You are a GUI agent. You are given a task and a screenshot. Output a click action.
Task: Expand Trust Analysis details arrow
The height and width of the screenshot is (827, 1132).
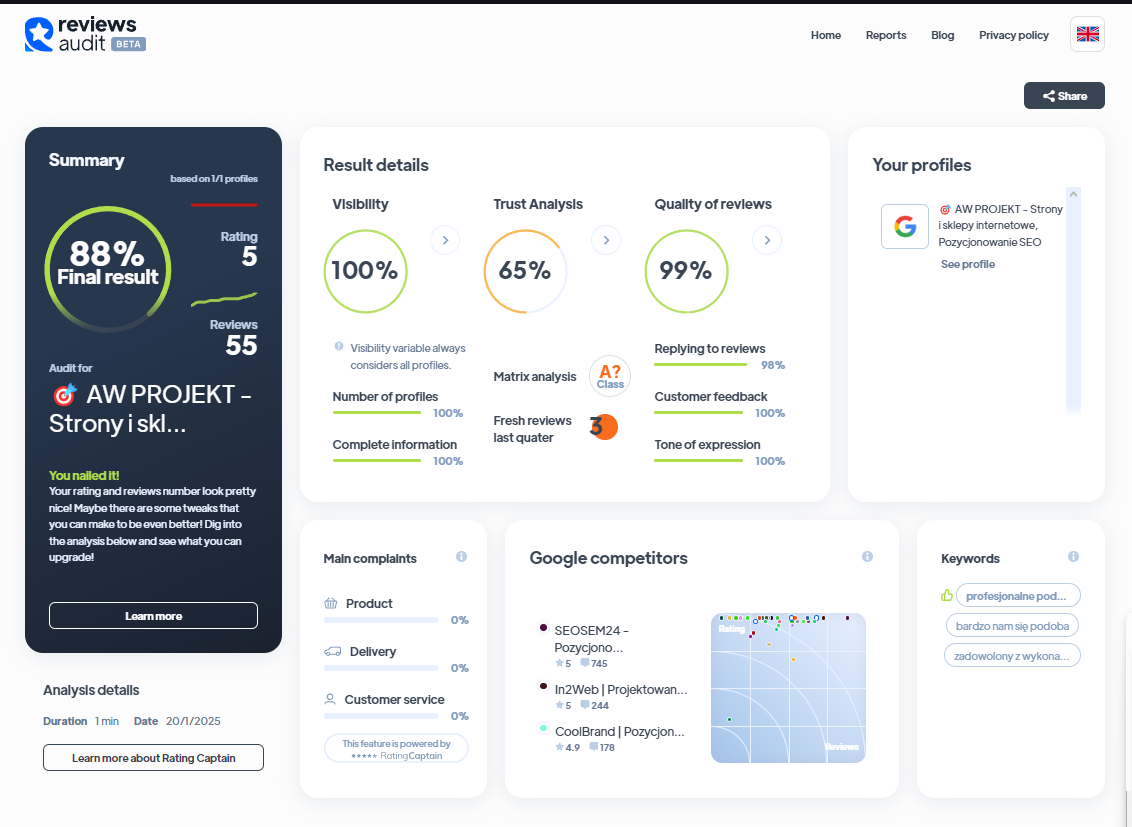pos(606,240)
